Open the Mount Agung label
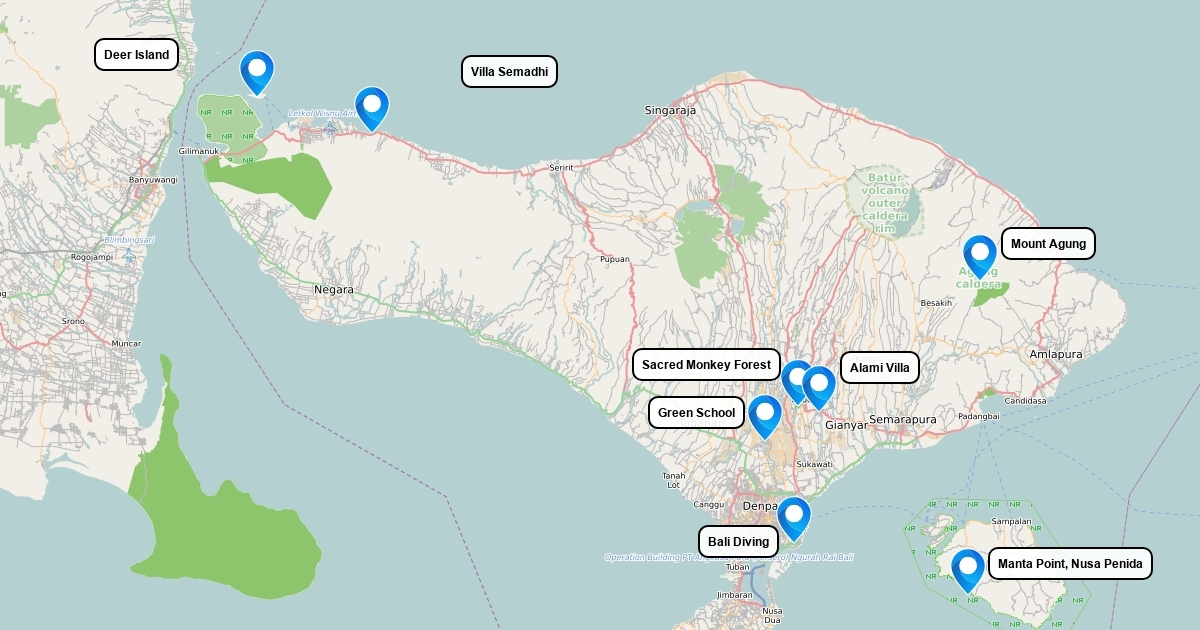 click(x=1048, y=244)
